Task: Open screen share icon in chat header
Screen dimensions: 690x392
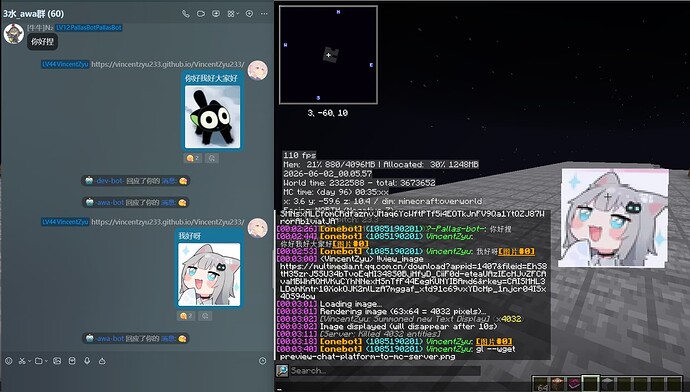Action: tap(216, 14)
